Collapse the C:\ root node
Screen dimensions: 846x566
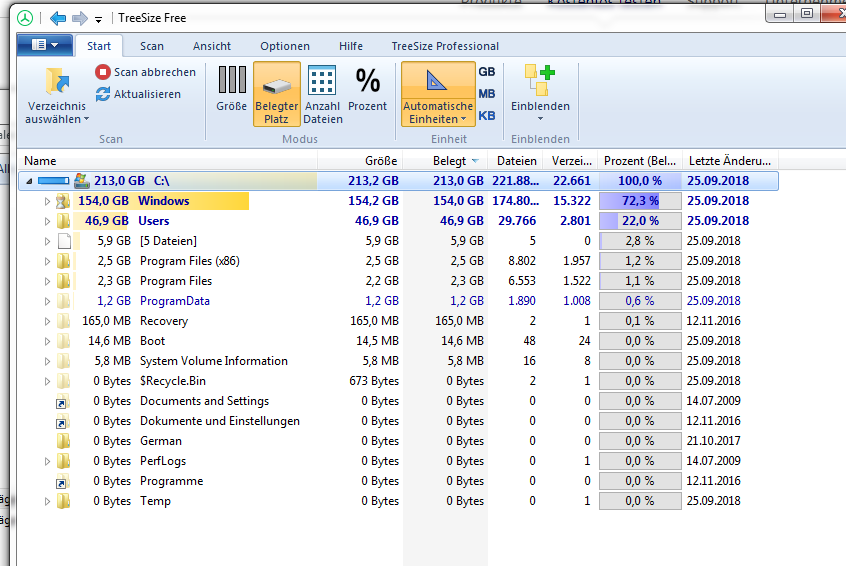click(x=29, y=181)
